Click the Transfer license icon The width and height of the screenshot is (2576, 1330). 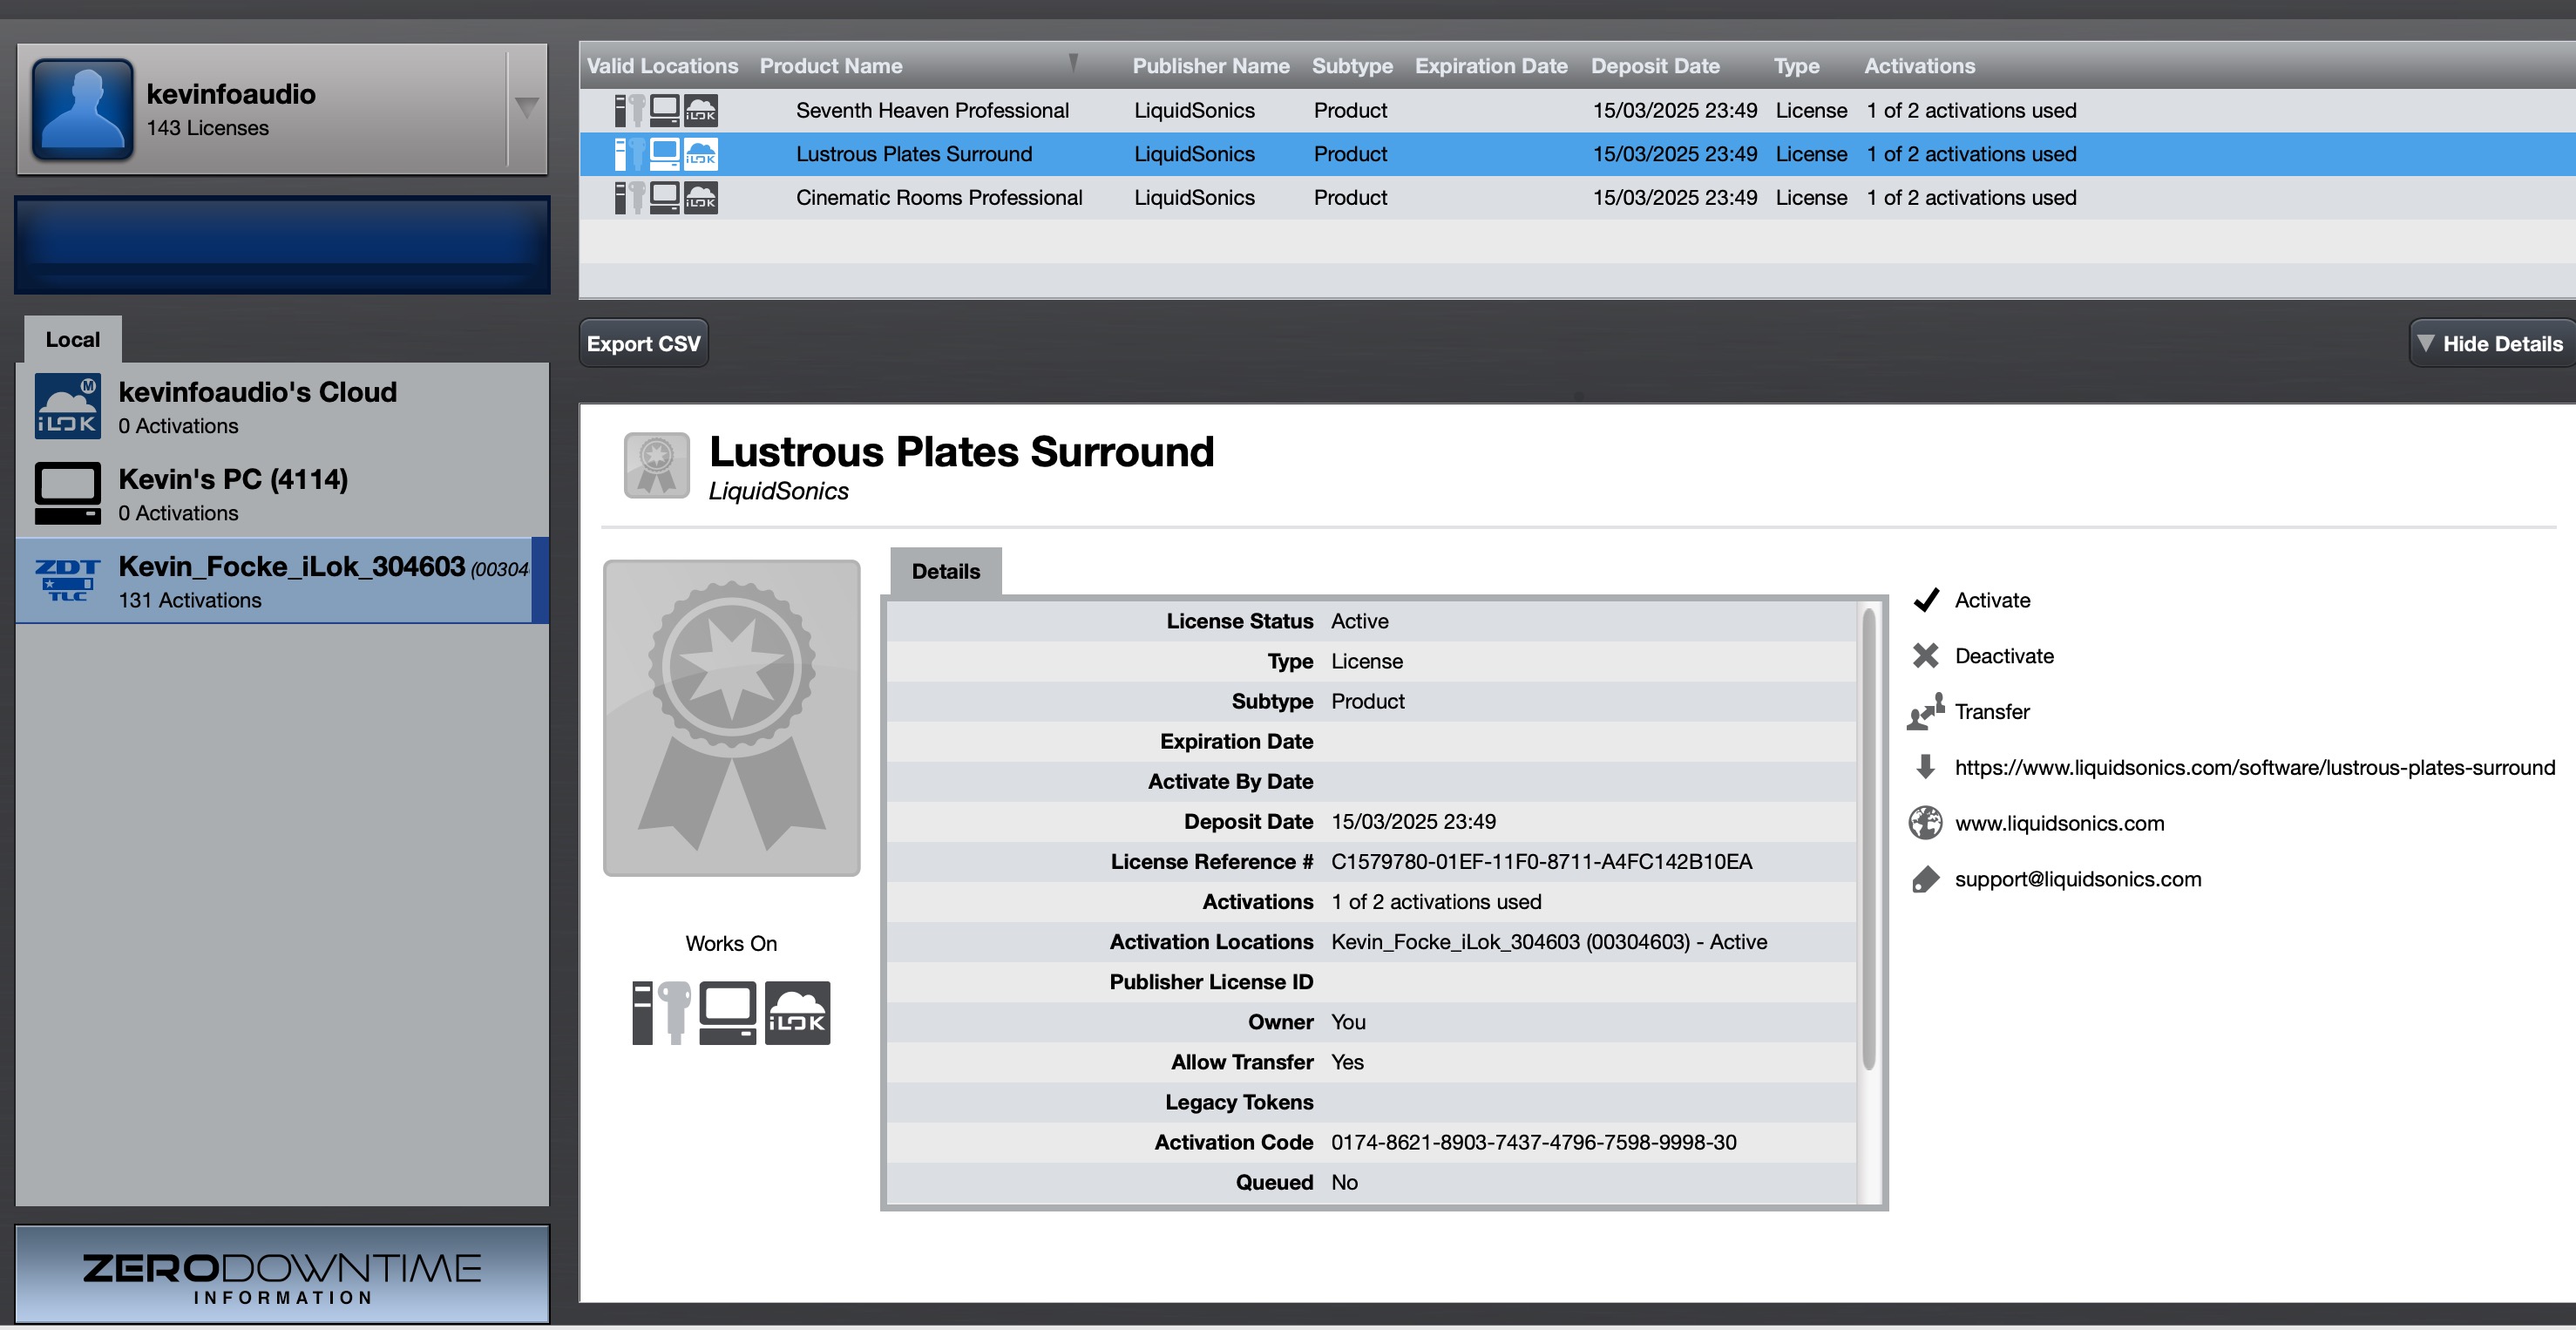[1925, 712]
